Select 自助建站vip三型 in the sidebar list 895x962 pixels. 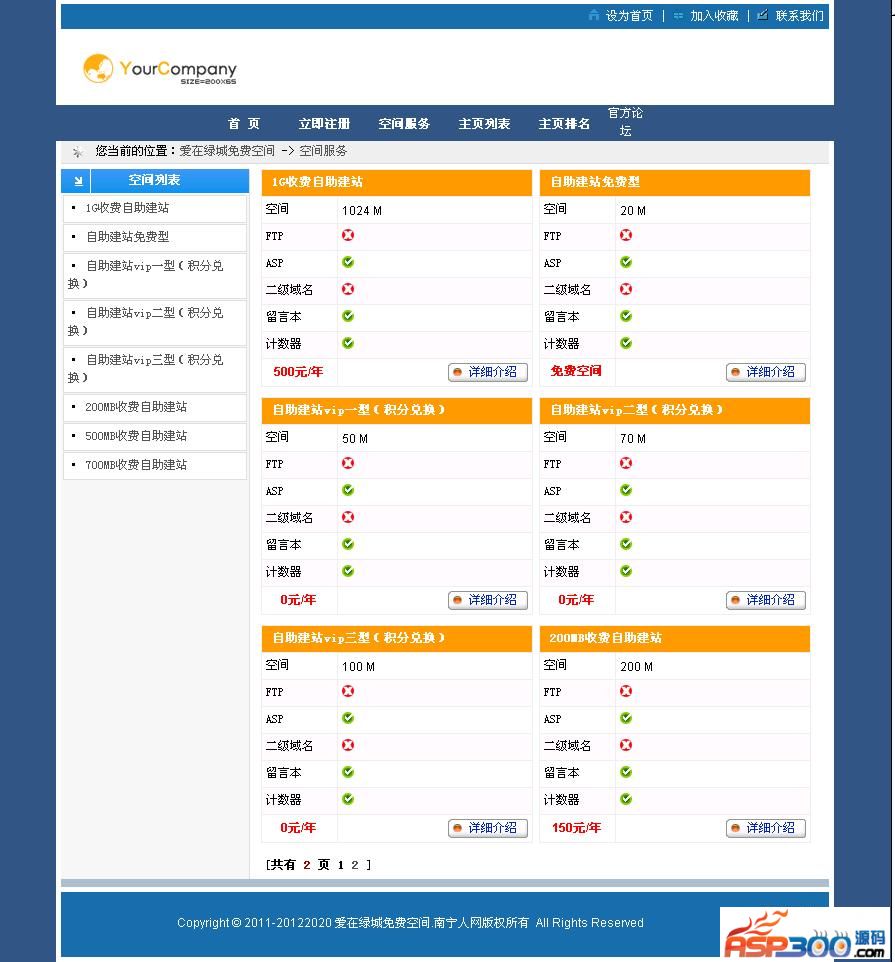point(146,368)
